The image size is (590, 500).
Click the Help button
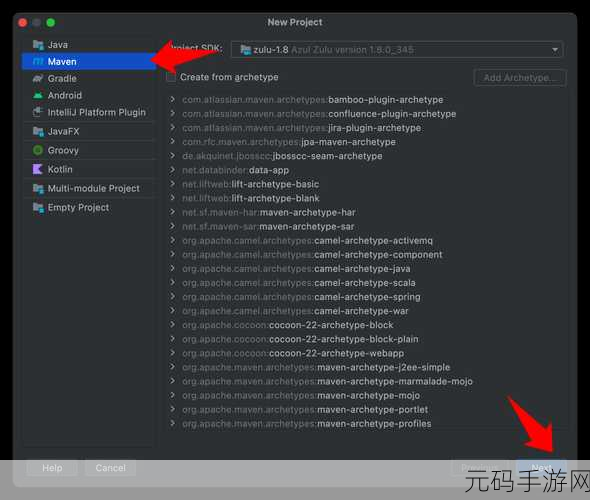coord(52,468)
